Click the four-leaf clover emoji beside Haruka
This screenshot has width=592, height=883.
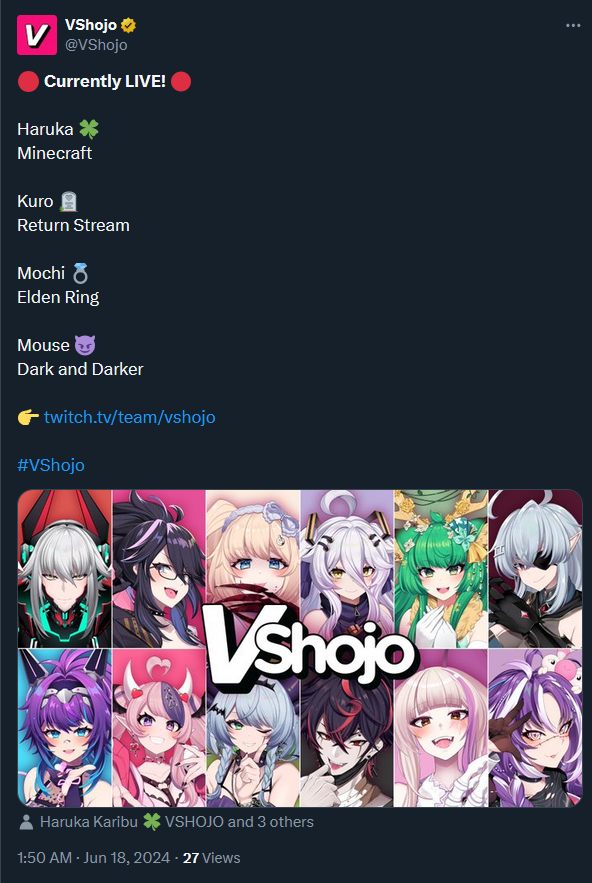coord(88,129)
